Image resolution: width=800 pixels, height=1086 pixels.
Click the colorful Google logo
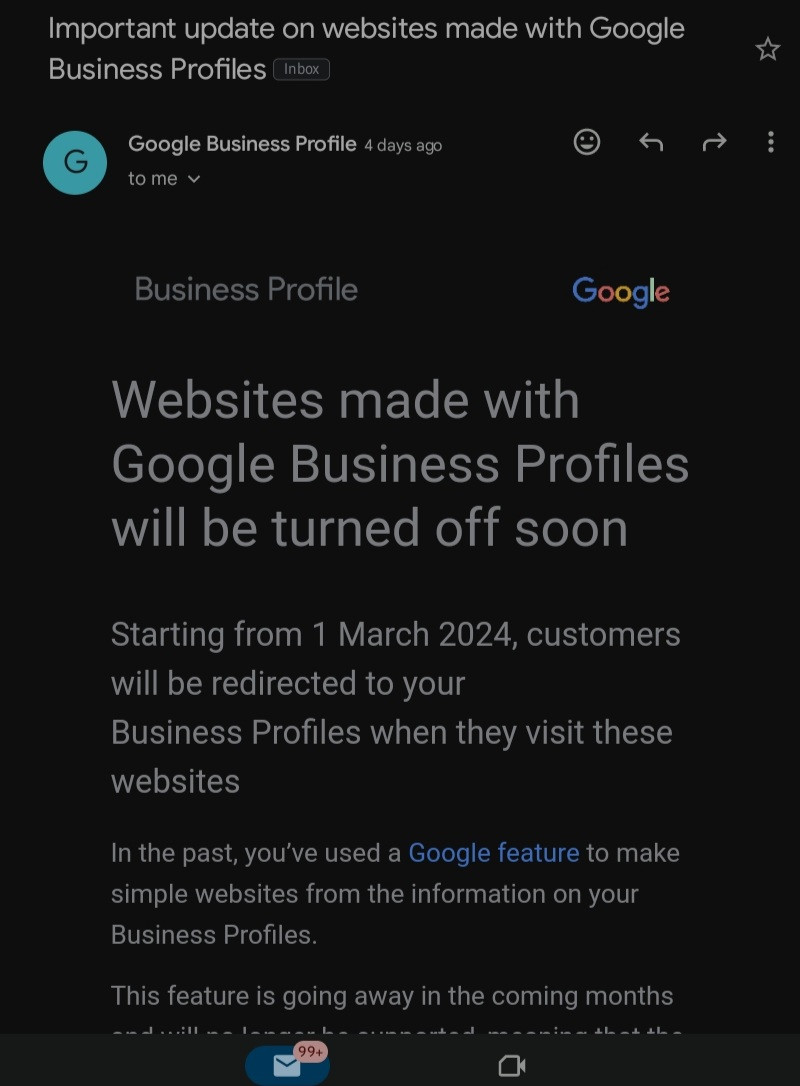coord(621,291)
